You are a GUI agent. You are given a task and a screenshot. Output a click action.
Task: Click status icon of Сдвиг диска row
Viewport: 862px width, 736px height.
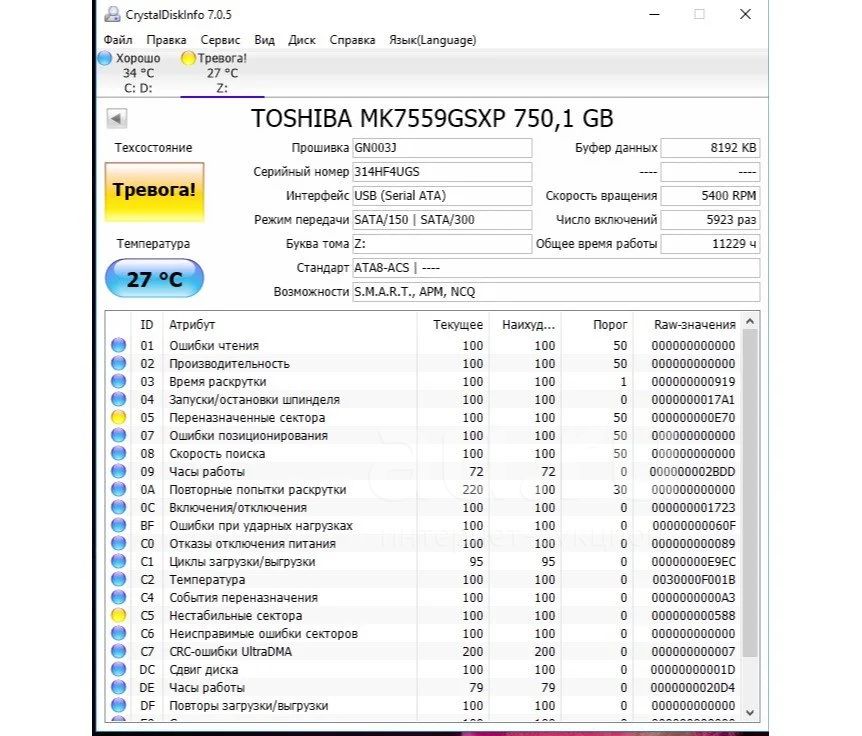[x=119, y=669]
